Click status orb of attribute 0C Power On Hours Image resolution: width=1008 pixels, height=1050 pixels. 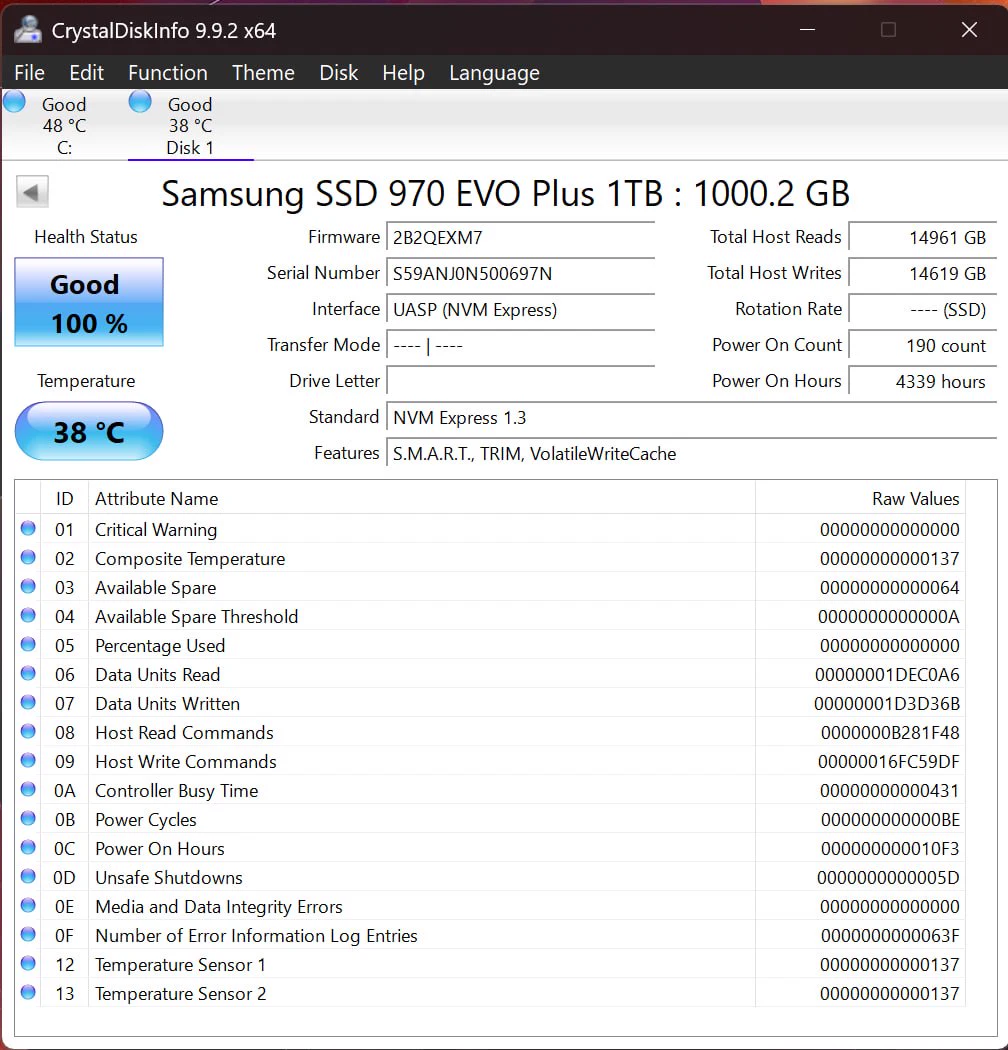pyautogui.click(x=28, y=847)
